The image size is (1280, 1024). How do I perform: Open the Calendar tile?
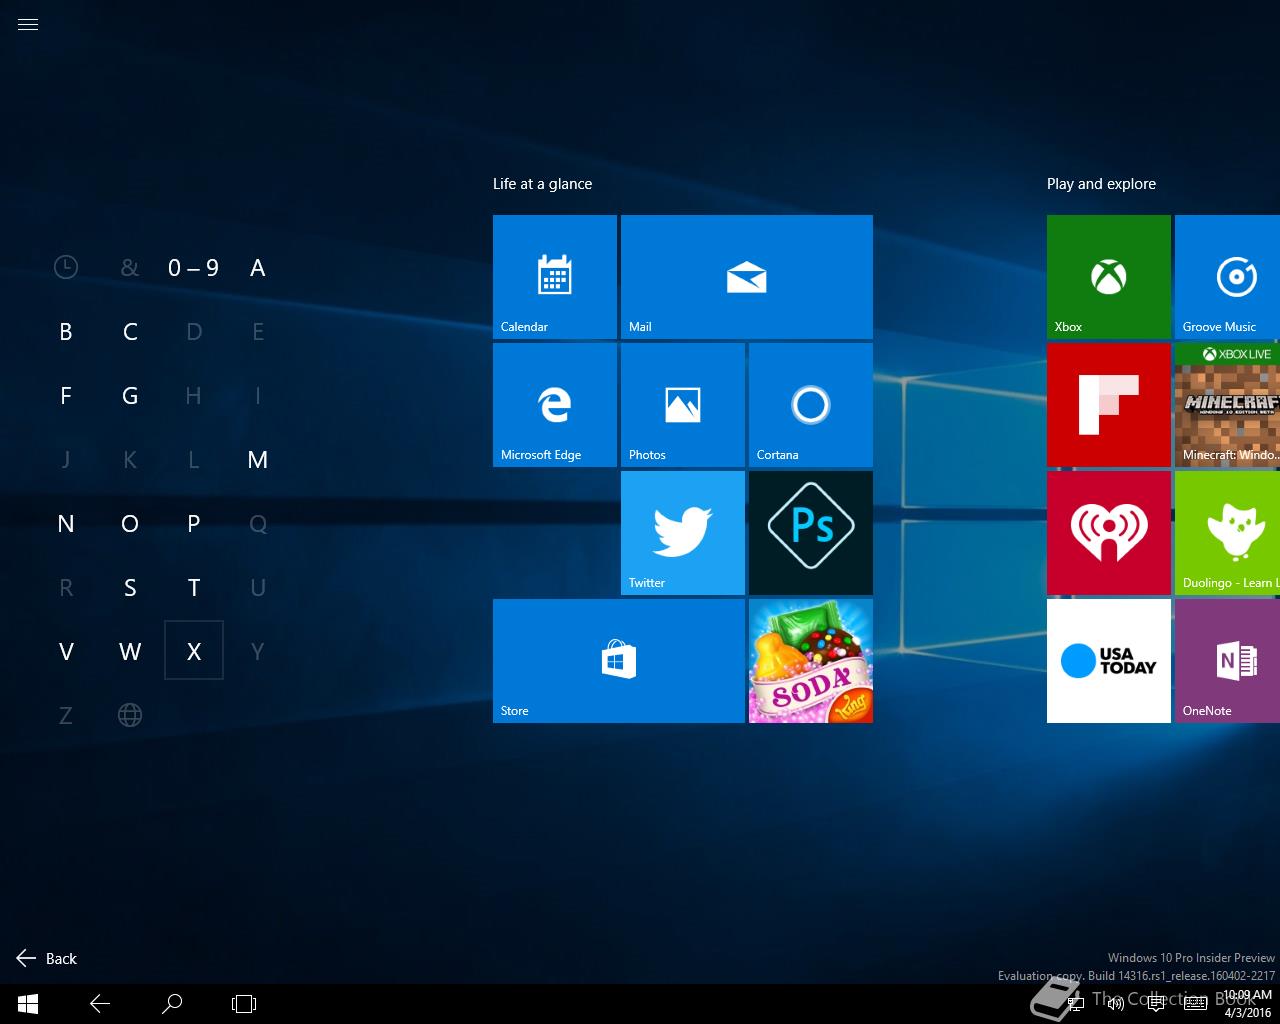pyautogui.click(x=555, y=277)
